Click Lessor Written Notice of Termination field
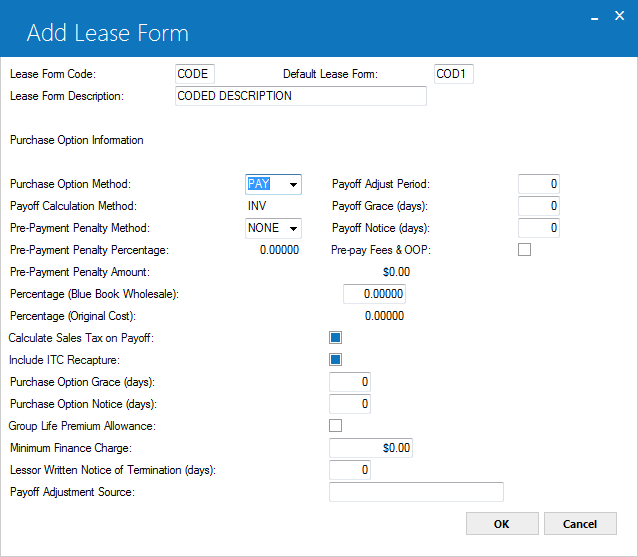This screenshot has width=638, height=557. pyautogui.click(x=350, y=470)
